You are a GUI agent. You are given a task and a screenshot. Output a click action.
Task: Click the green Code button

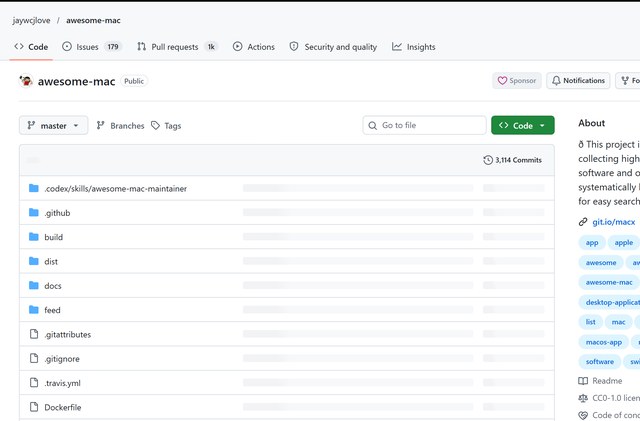(x=523, y=125)
